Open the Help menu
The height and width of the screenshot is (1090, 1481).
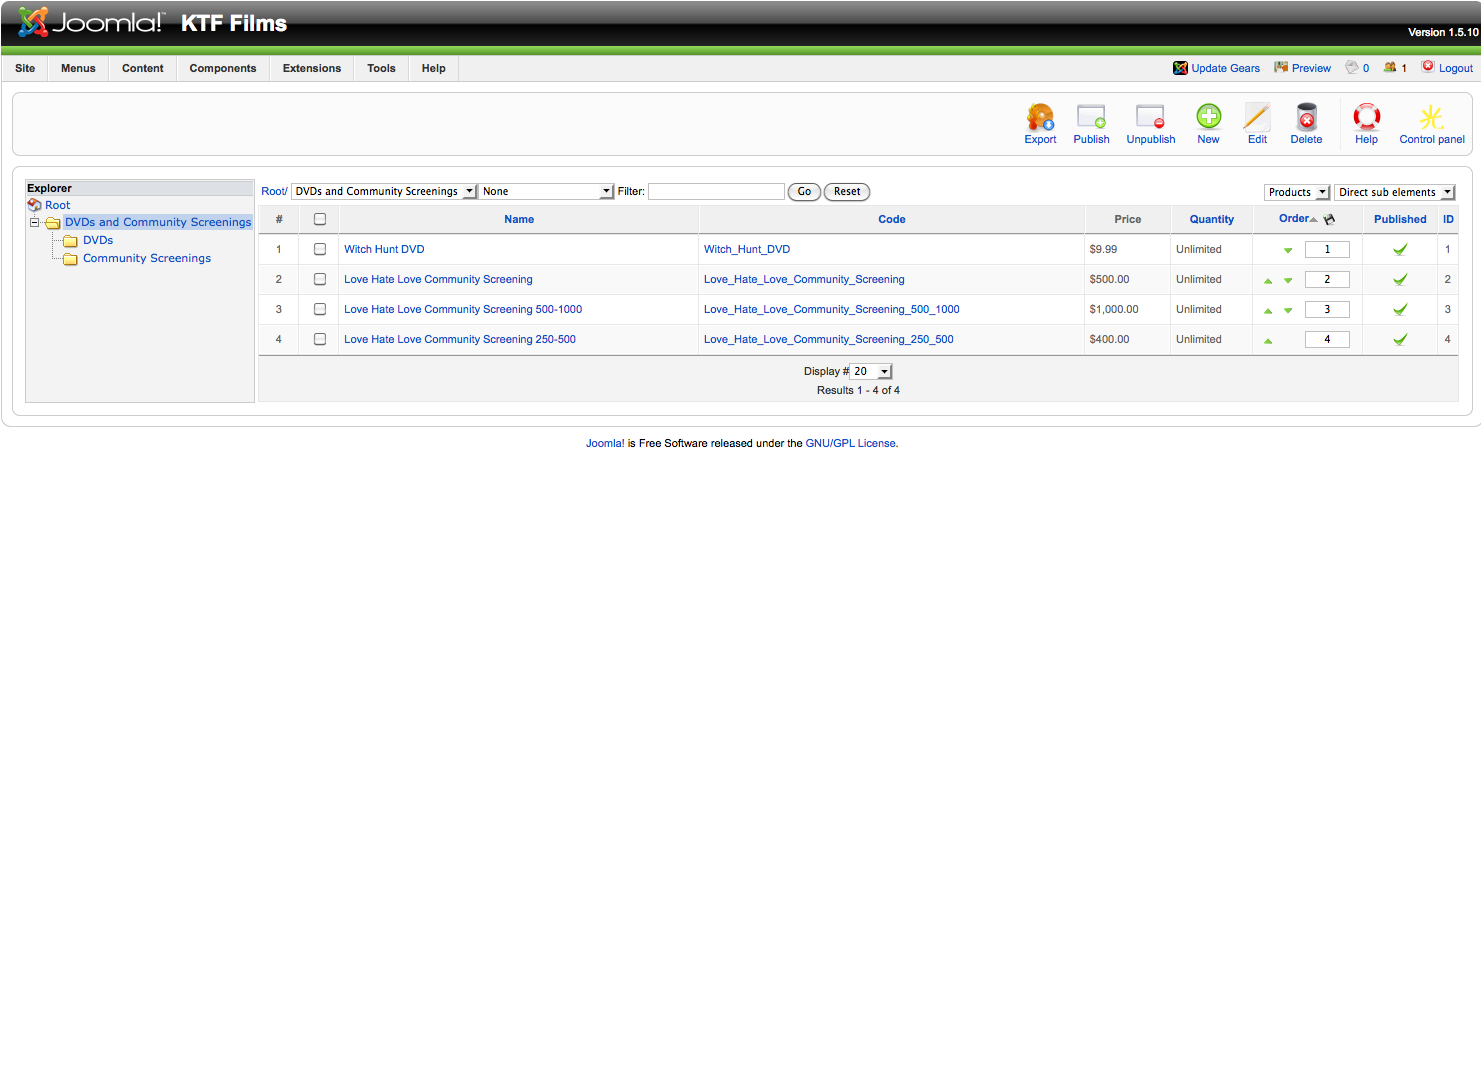[434, 68]
